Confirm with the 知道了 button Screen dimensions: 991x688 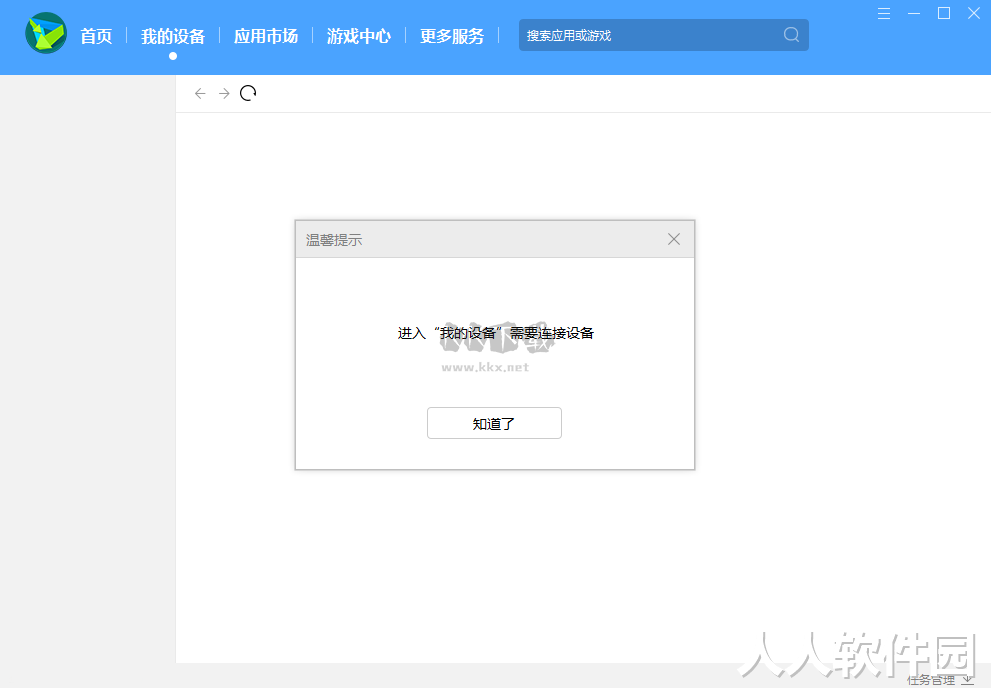(x=494, y=423)
